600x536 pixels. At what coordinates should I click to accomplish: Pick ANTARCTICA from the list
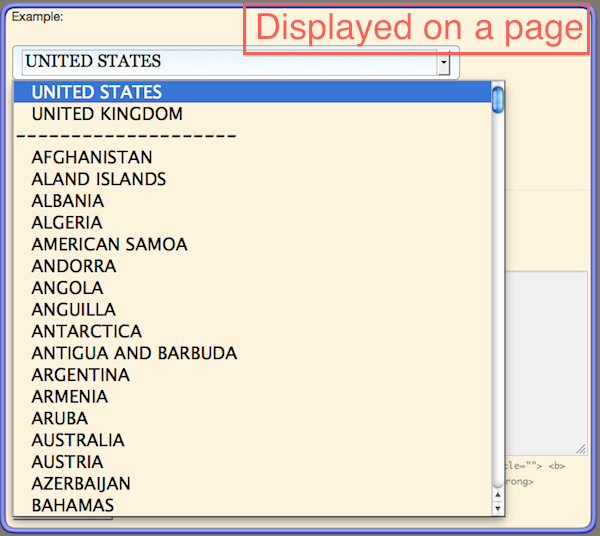point(253,331)
